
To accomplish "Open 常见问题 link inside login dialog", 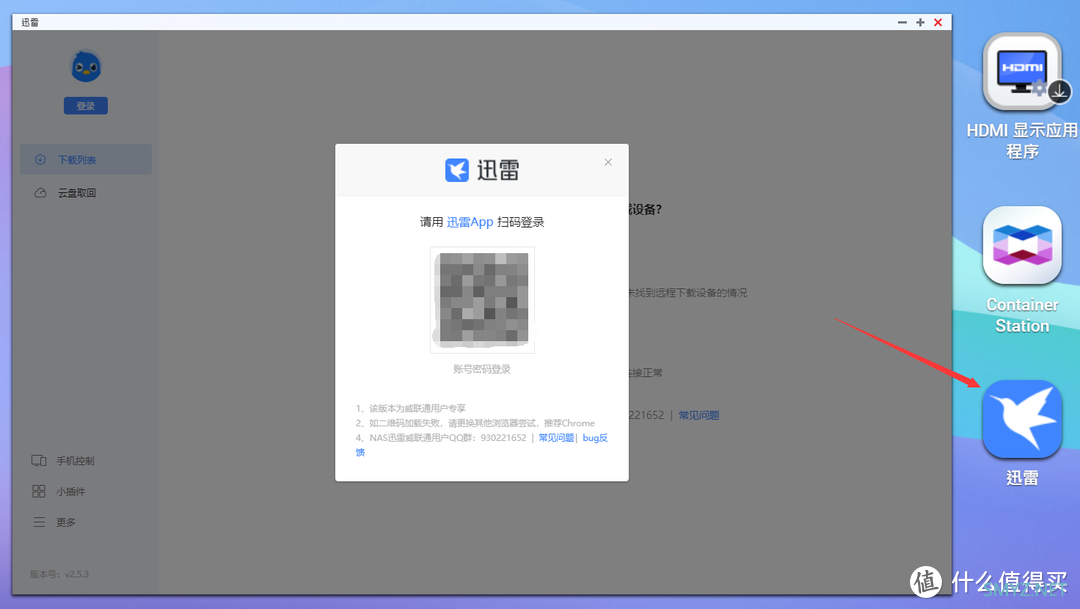I will pos(556,437).
